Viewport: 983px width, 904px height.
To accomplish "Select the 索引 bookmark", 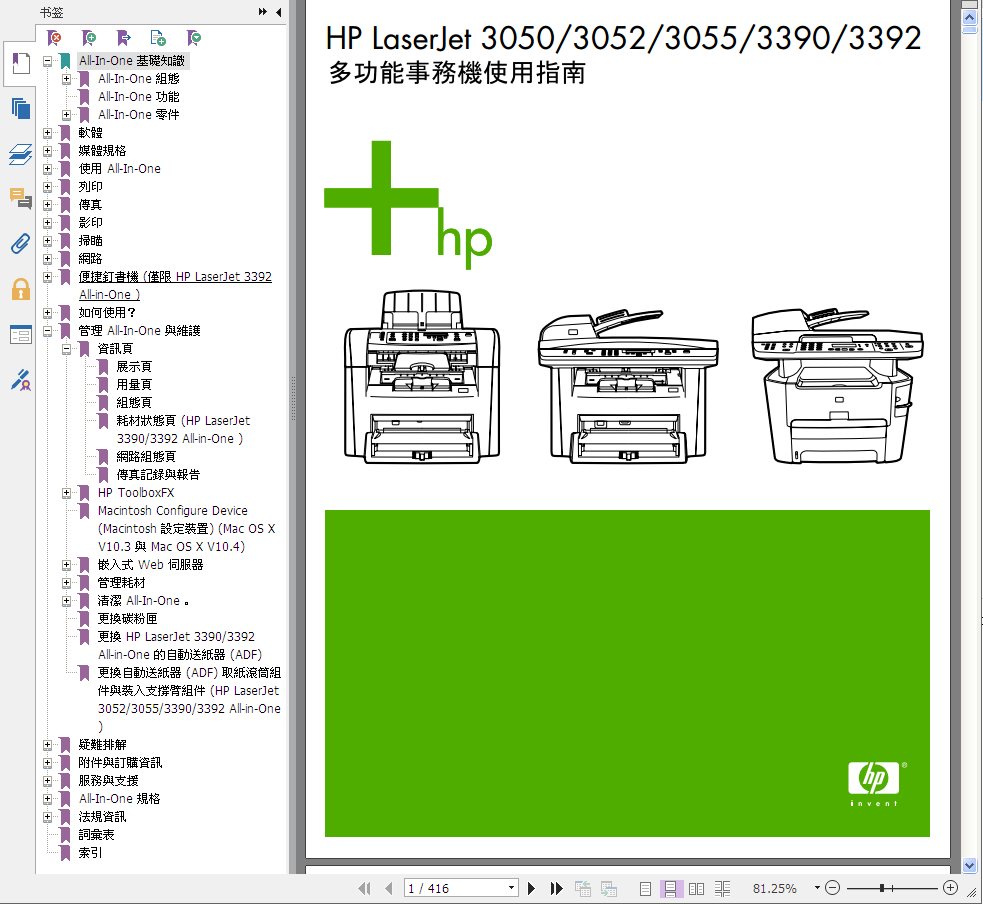I will 90,853.
